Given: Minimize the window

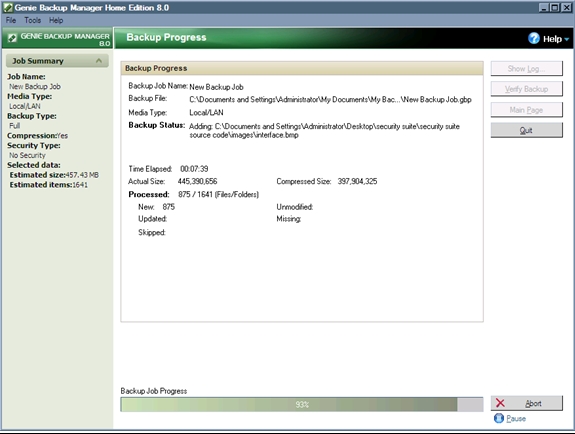Looking at the screenshot, I should pos(544,7).
